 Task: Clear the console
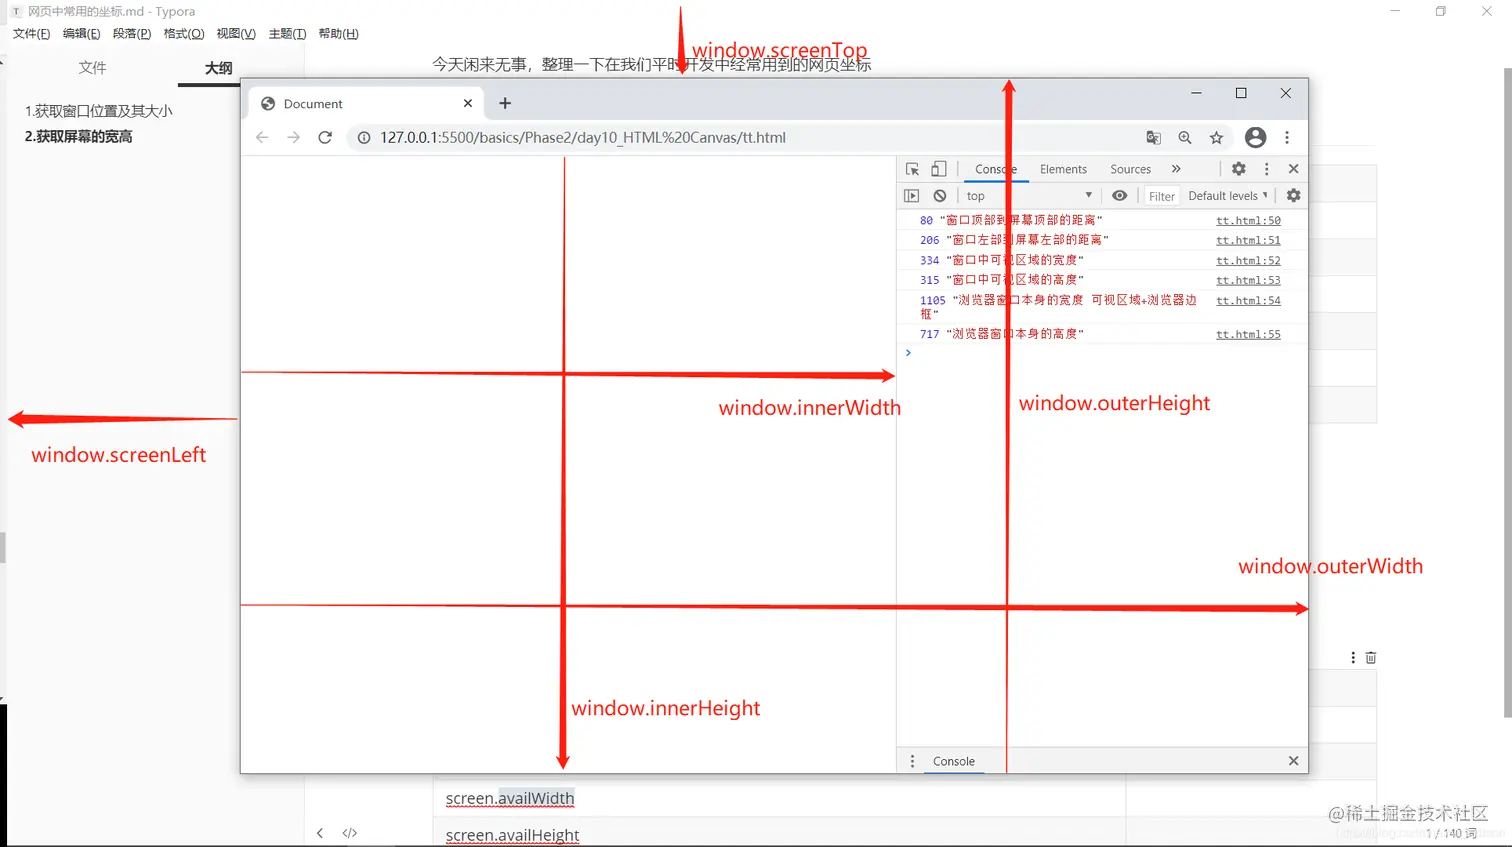click(939, 196)
